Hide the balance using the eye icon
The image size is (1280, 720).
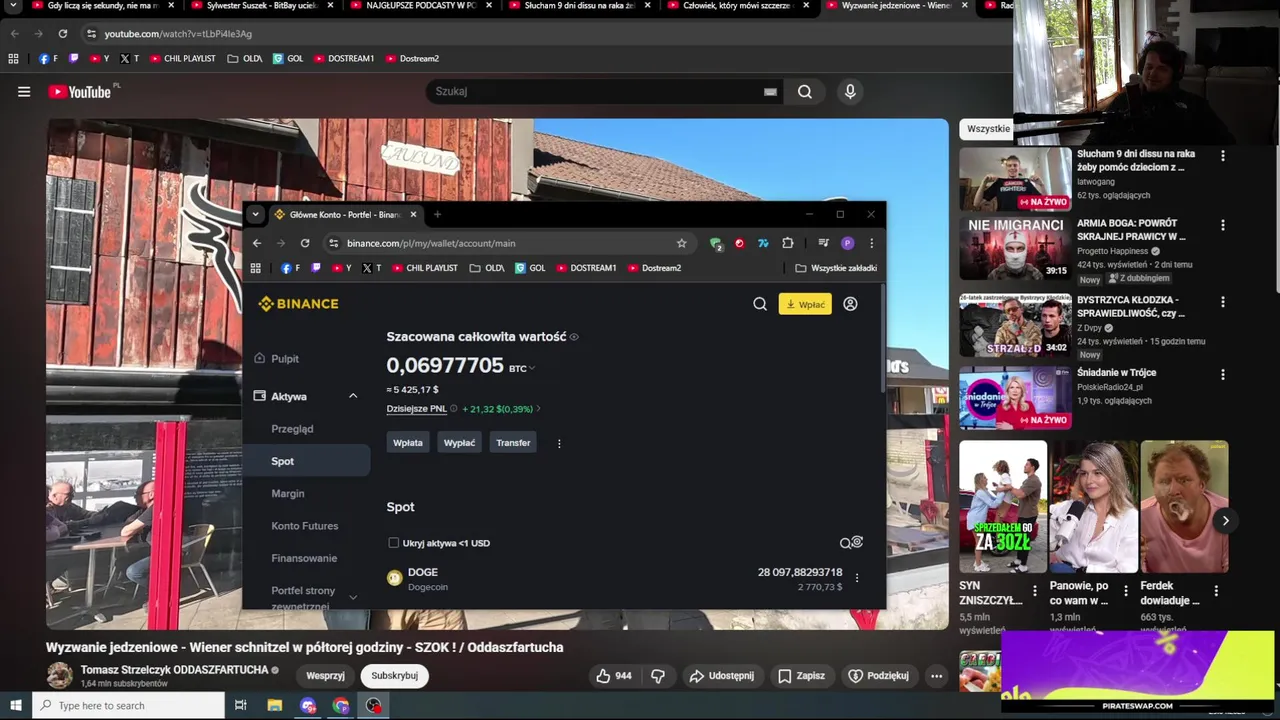[574, 337]
